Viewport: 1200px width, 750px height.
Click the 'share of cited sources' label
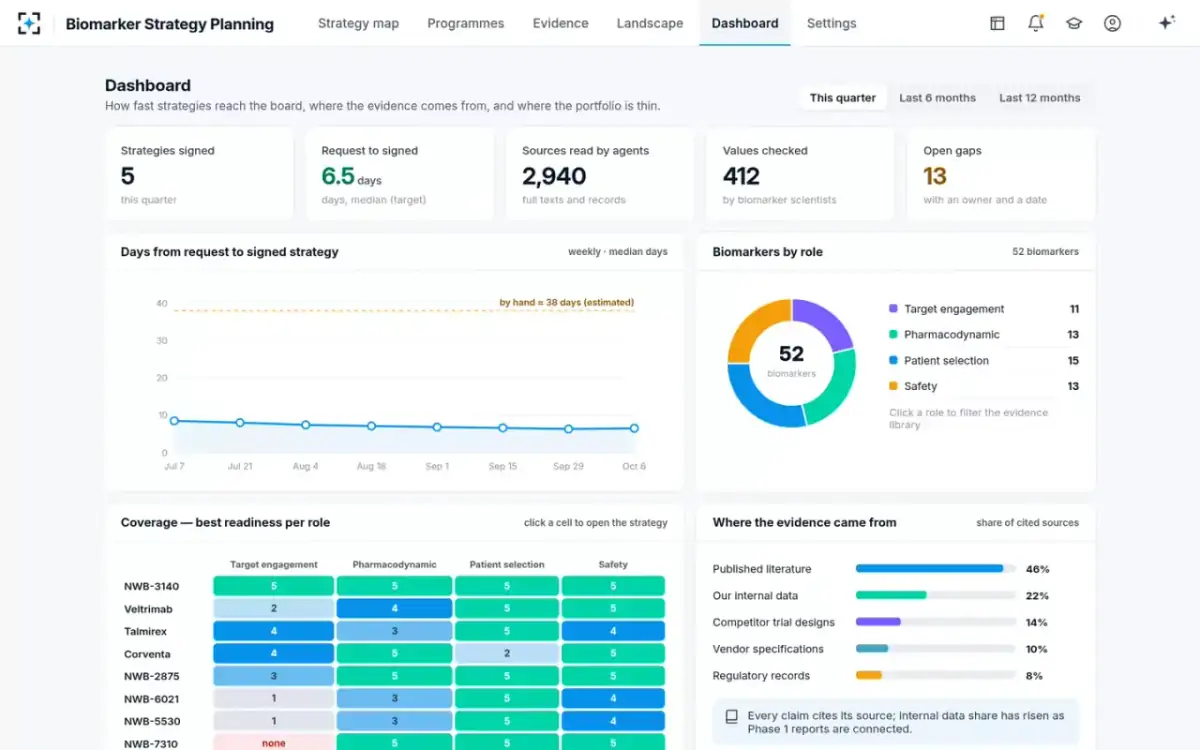(x=1027, y=523)
